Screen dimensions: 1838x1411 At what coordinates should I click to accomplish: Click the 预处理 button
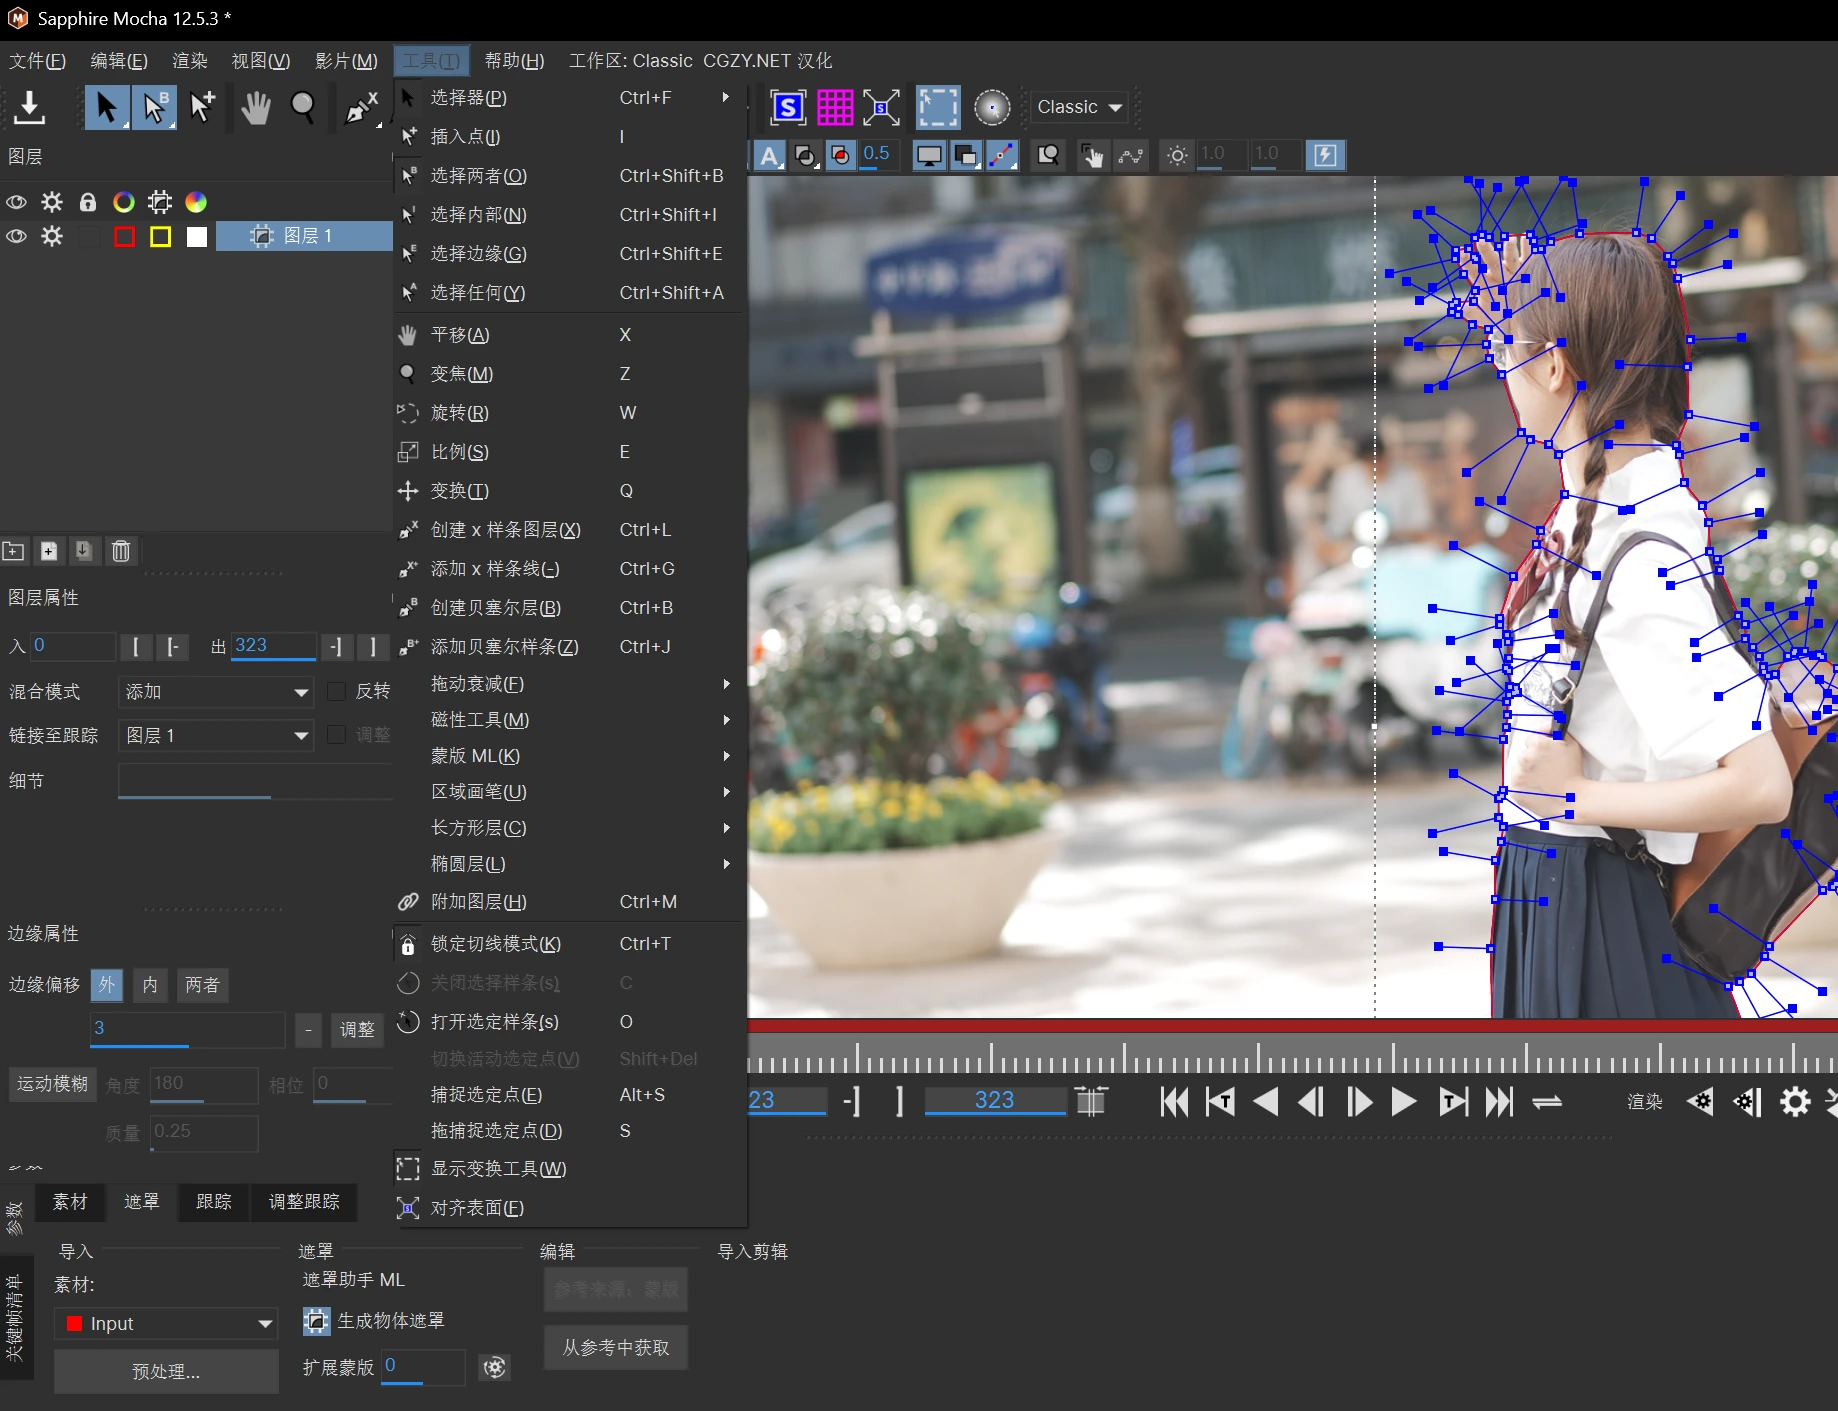pyautogui.click(x=166, y=1371)
